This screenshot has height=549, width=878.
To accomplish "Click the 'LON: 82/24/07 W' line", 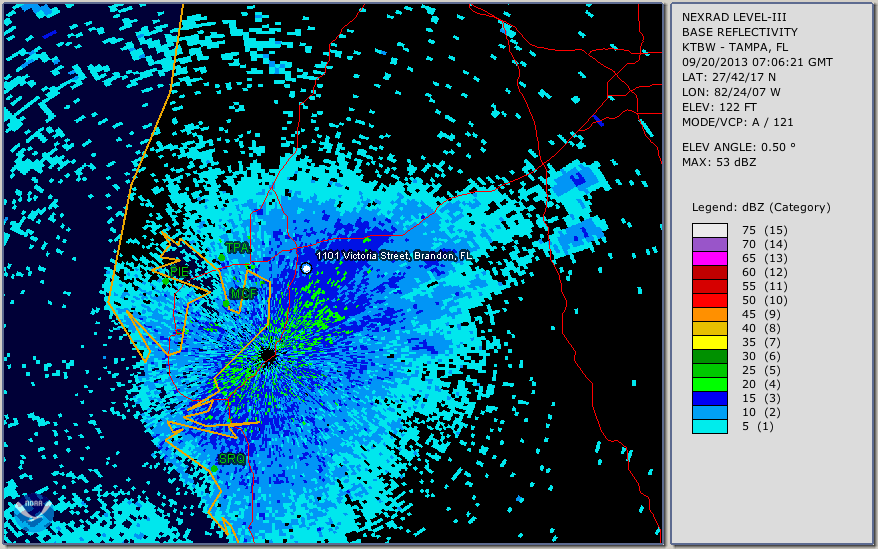I will [731, 92].
